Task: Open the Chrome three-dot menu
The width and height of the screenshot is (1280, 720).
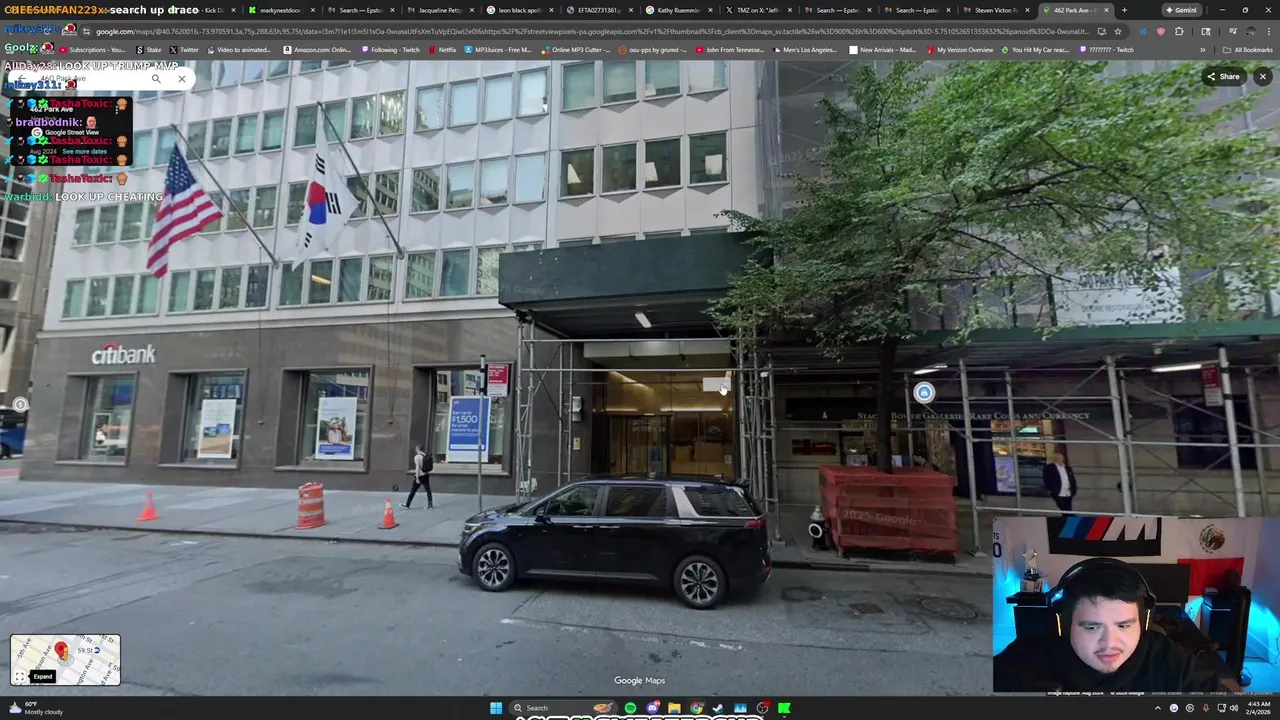Action: point(1269,31)
